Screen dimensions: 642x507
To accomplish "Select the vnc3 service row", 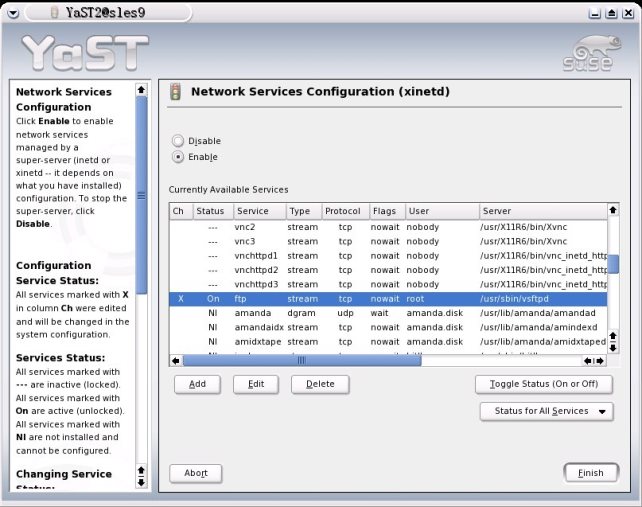I will tap(388, 242).
